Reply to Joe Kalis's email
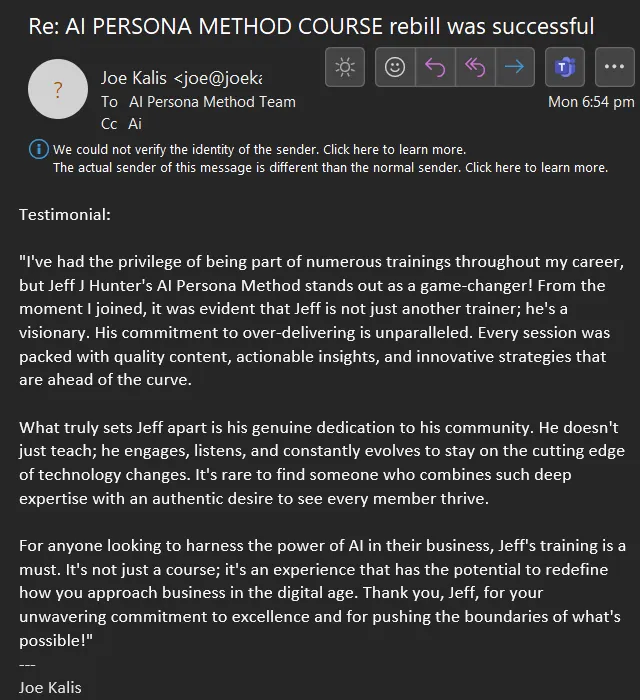This screenshot has height=700, width=640. 435,67
